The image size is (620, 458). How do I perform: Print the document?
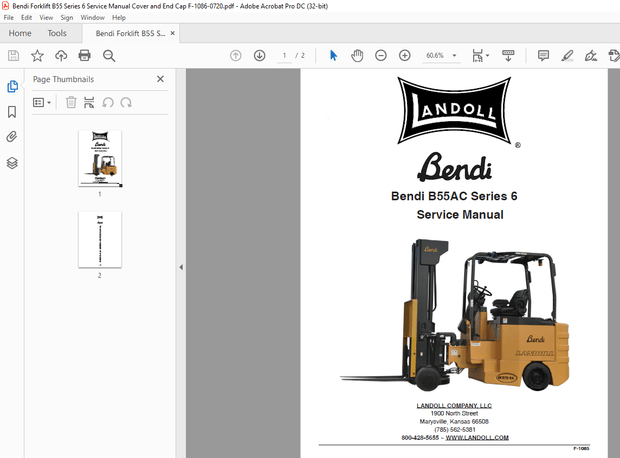[85, 56]
